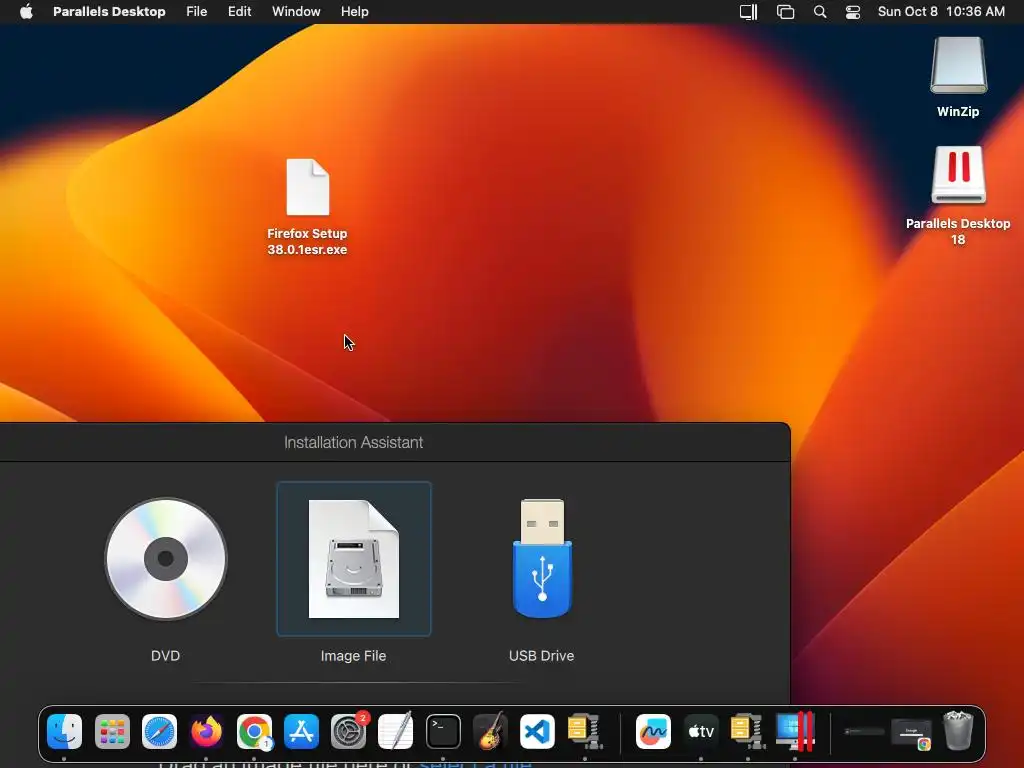Open Terminal from the Dock
The width and height of the screenshot is (1024, 768).
[443, 731]
